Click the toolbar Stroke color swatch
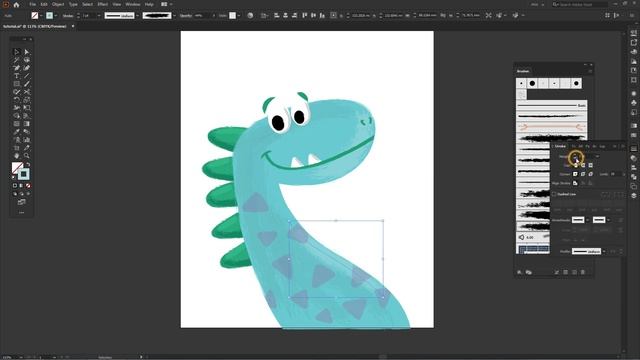 (x=24, y=175)
